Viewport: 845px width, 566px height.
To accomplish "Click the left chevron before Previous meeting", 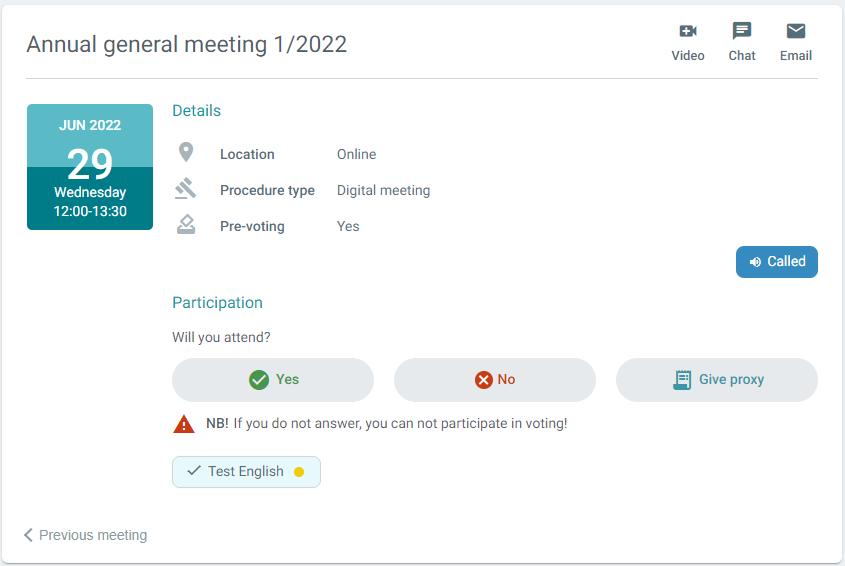I will point(29,535).
